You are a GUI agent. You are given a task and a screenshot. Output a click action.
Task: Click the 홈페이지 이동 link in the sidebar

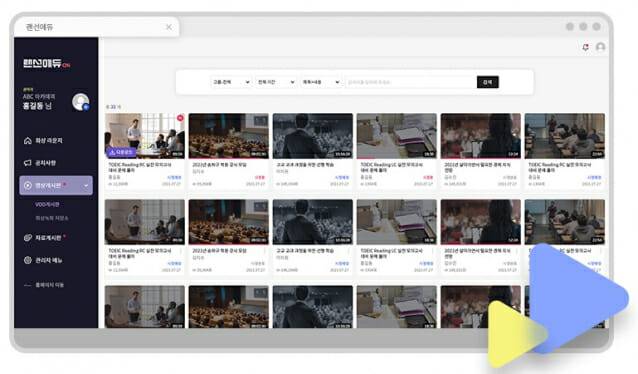(x=44, y=285)
